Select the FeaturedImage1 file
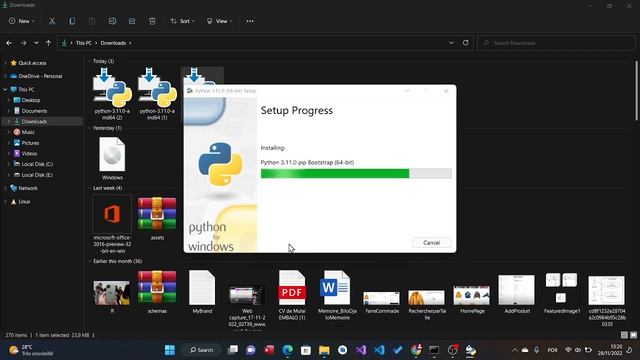 (x=562, y=293)
